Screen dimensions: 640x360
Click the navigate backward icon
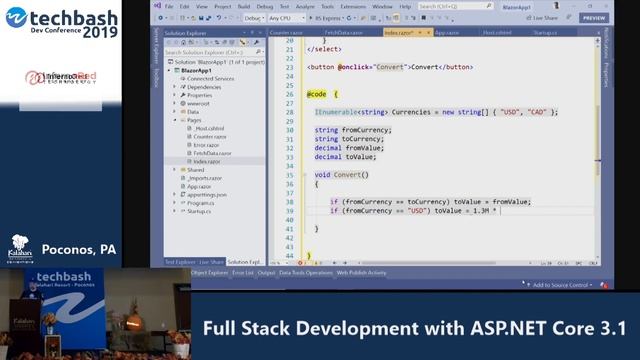pos(160,18)
